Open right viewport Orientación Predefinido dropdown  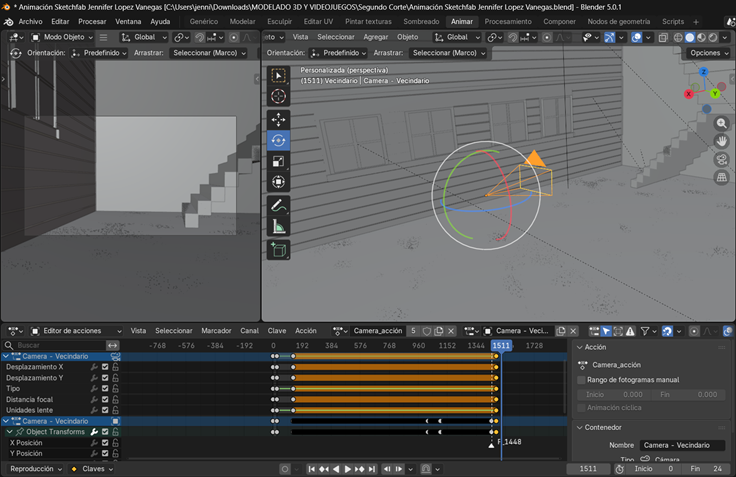click(x=338, y=53)
